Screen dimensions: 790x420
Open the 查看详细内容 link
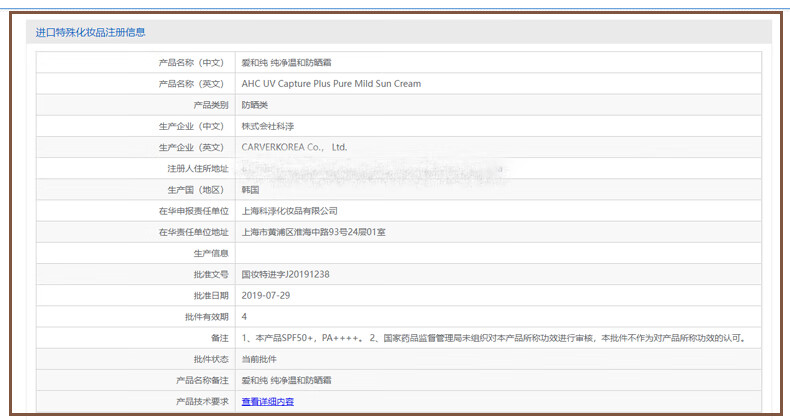(x=268, y=401)
